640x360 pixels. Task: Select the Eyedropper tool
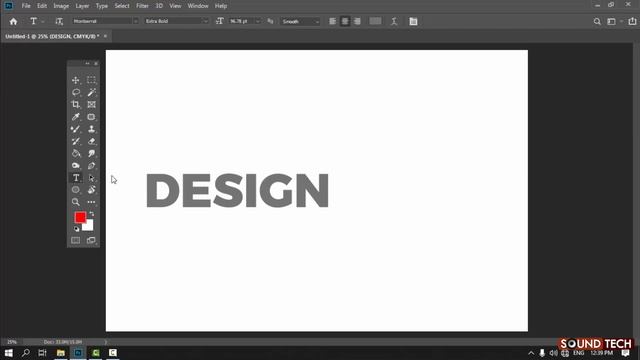(76, 117)
